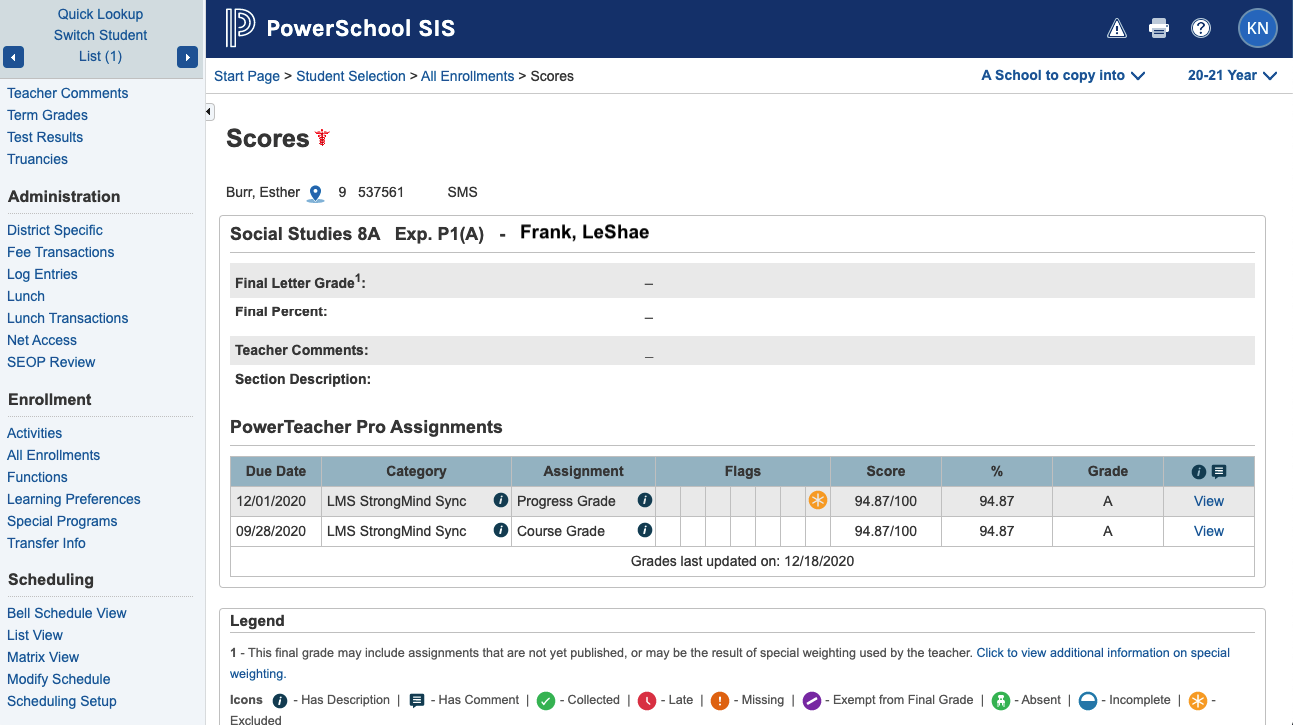
Task: Open description icon for Course Grade assignment
Action: (x=645, y=531)
